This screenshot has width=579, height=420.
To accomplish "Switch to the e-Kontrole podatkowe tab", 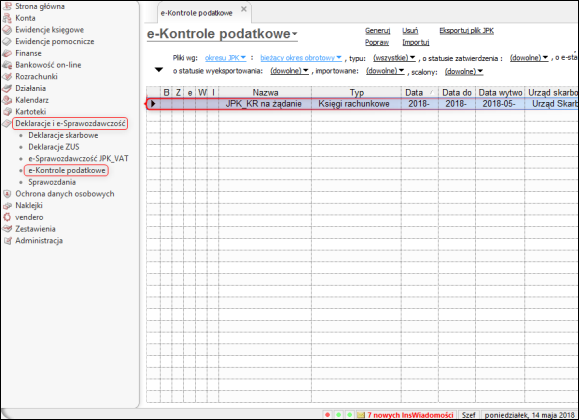I will [196, 13].
